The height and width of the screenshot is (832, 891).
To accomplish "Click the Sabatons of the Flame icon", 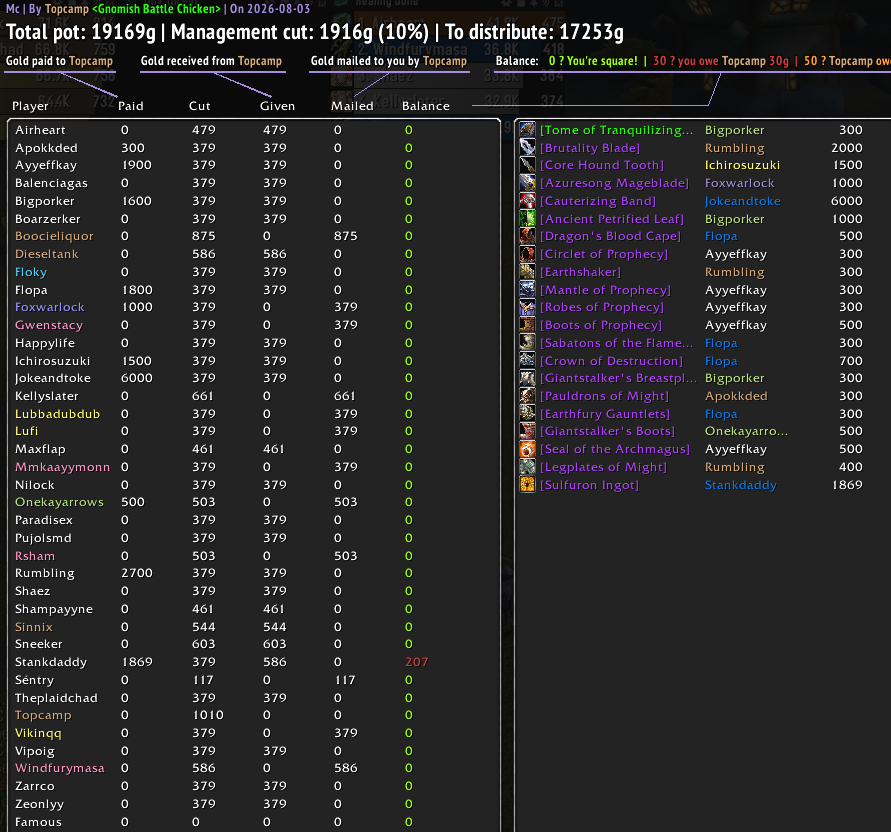I will click(527, 343).
